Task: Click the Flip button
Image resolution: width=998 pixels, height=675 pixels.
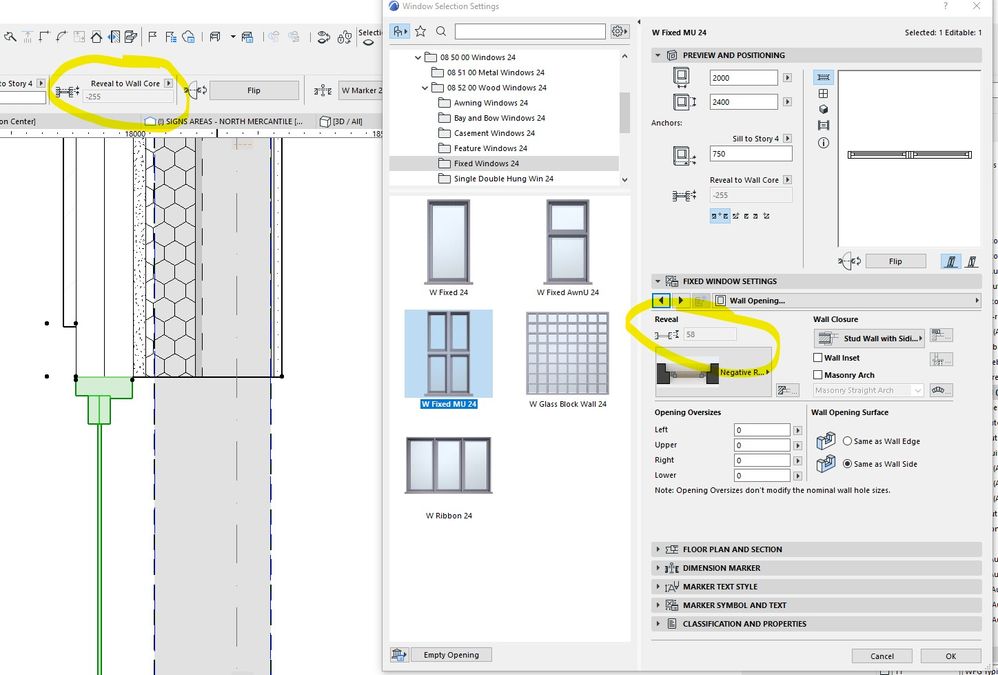Action: coord(897,260)
